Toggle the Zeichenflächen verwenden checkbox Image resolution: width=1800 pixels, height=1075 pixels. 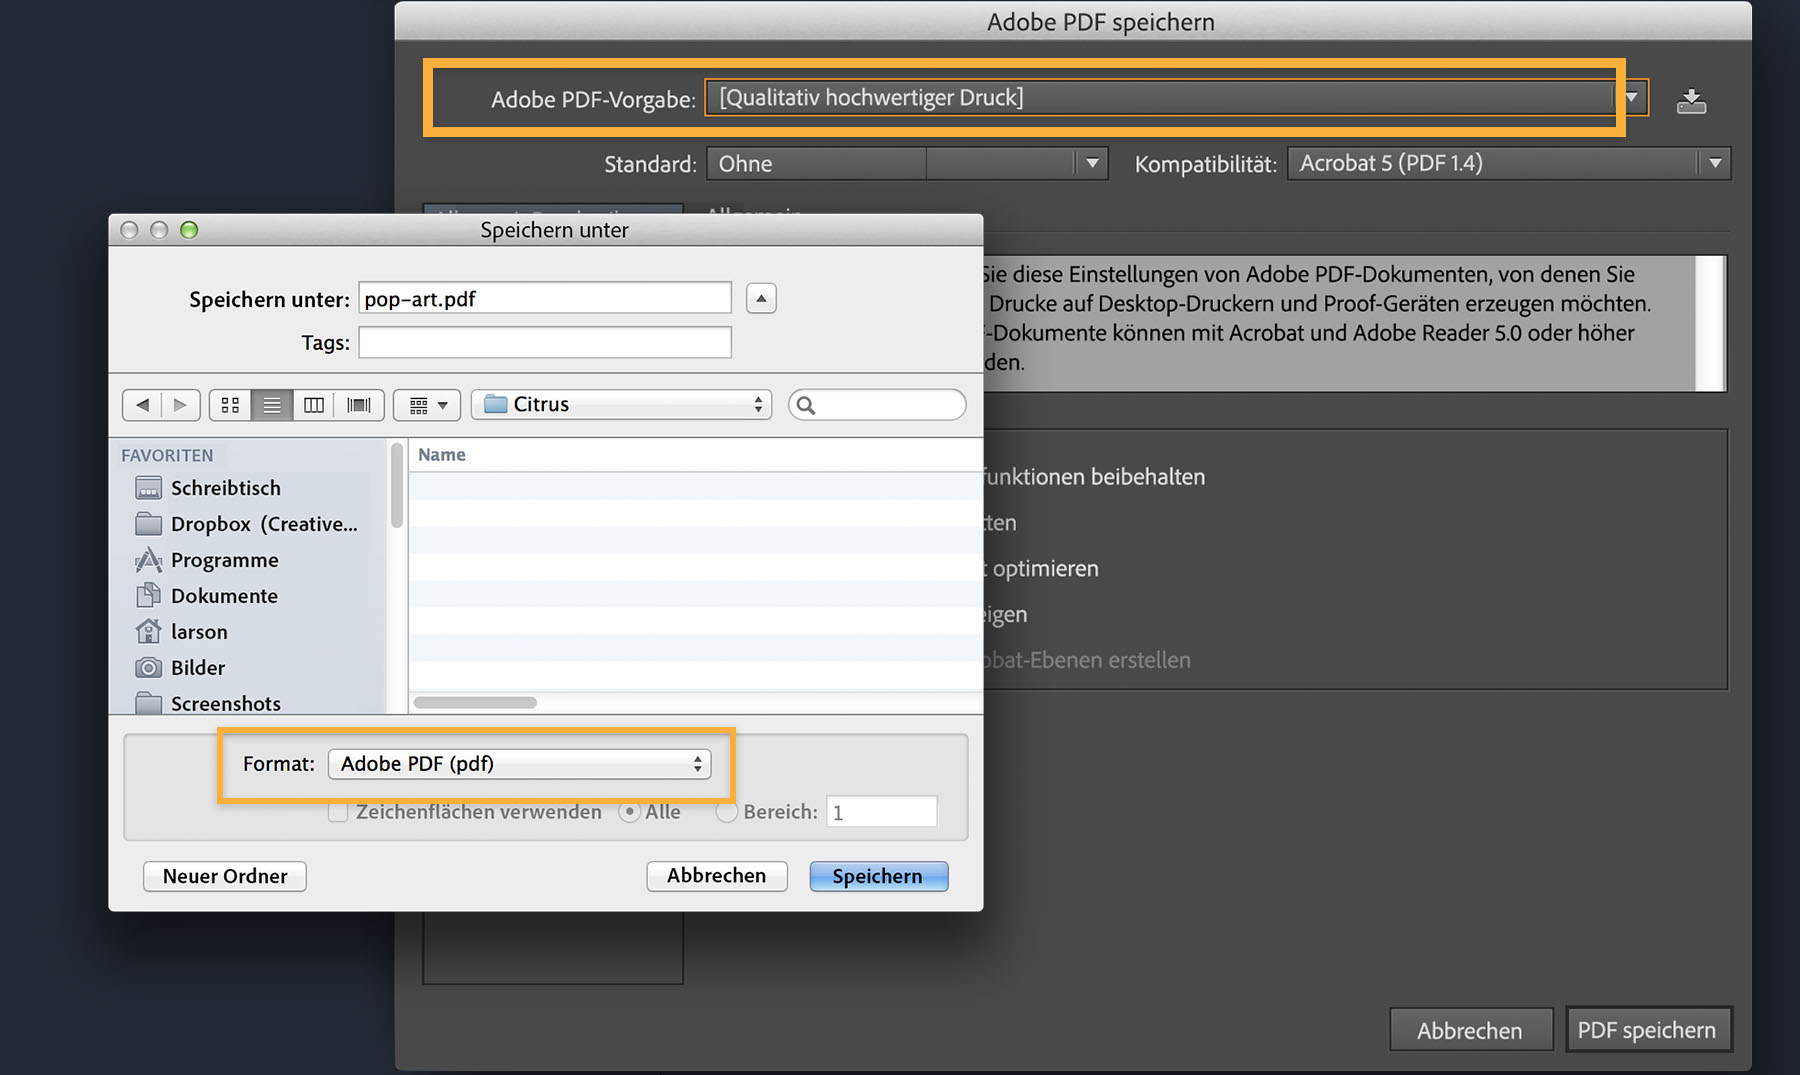pos(338,812)
